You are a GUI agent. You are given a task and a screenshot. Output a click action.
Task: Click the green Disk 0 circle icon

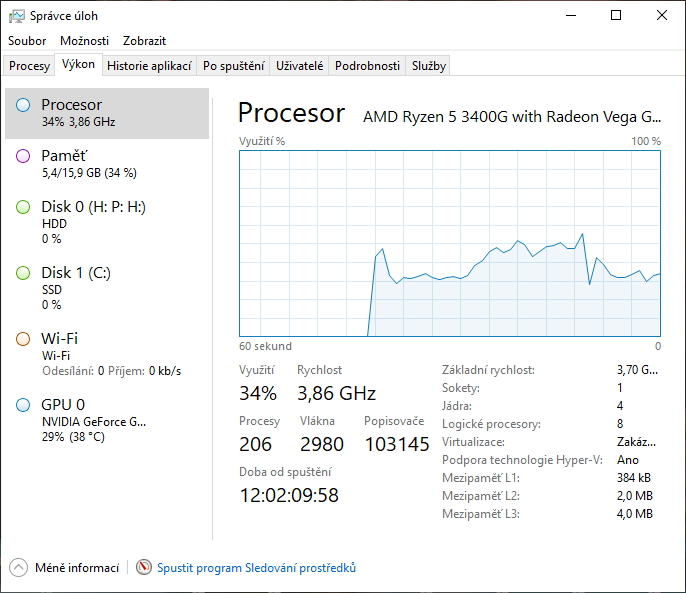pos(23,207)
